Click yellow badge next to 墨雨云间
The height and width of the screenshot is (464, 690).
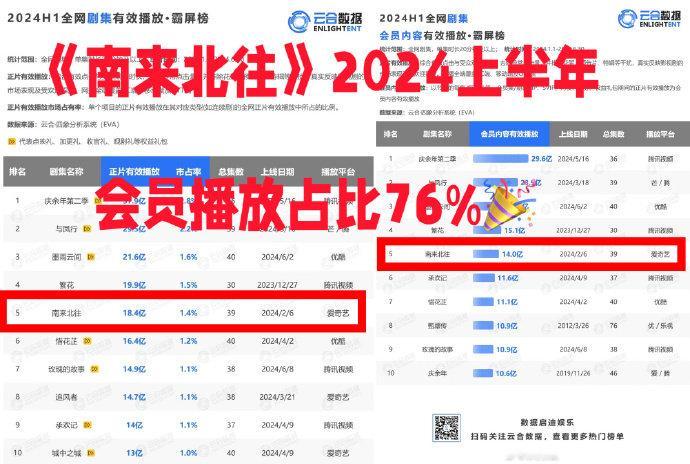pyautogui.click(x=91, y=257)
